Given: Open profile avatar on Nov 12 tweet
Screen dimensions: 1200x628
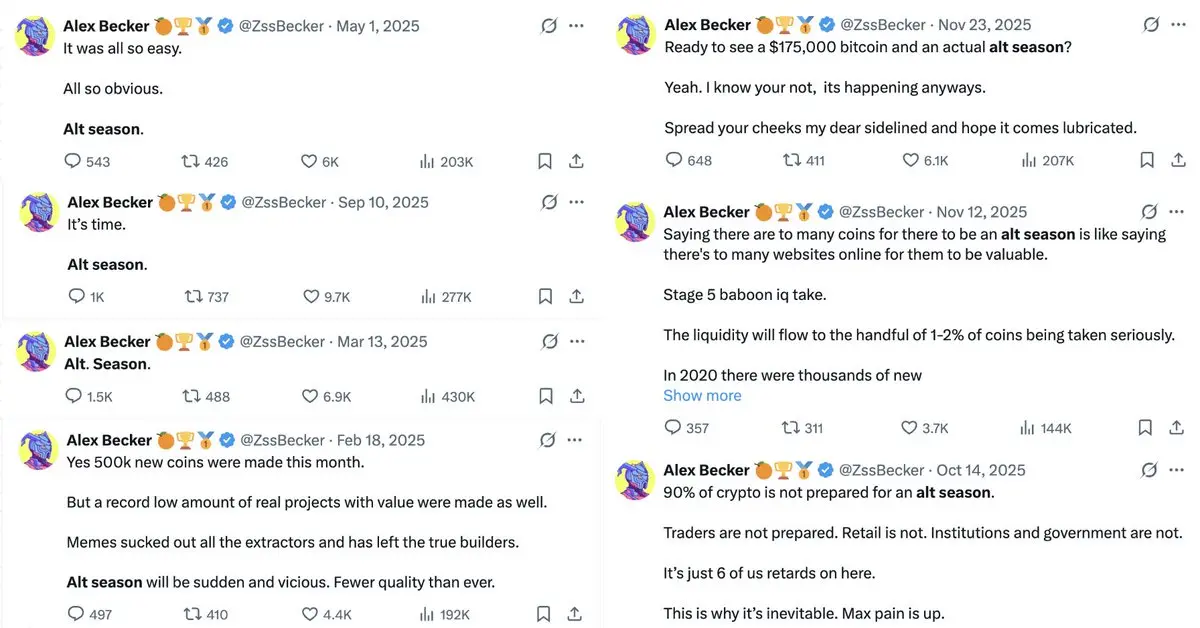Looking at the screenshot, I should (x=634, y=221).
